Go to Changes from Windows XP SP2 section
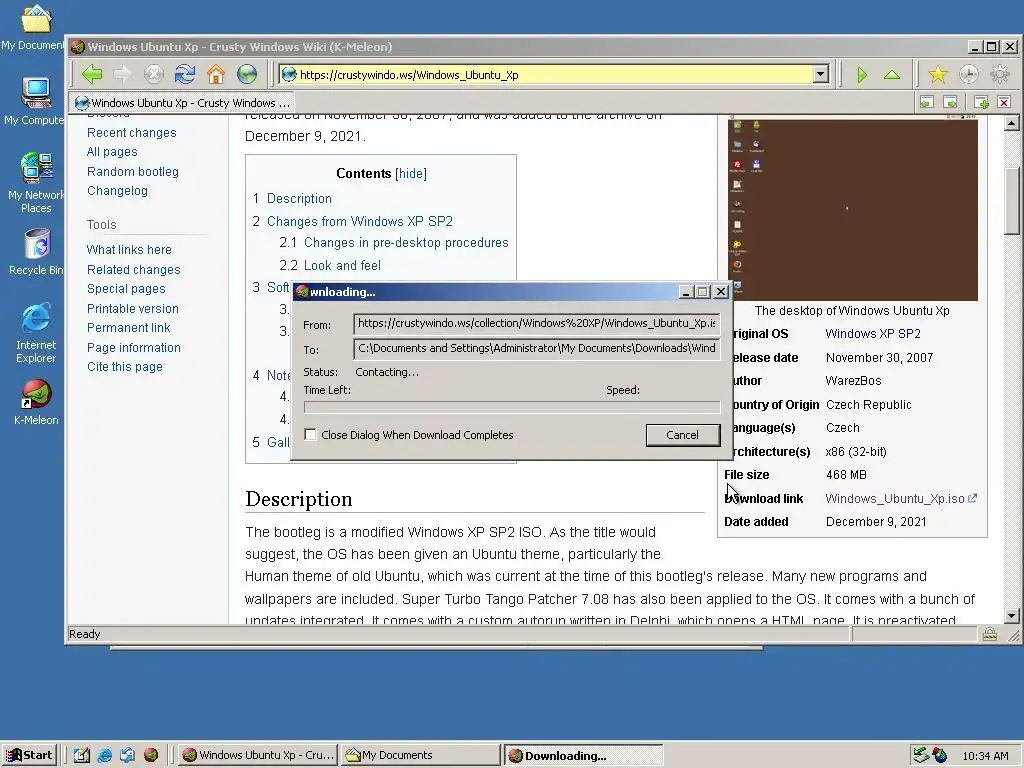 pyautogui.click(x=360, y=221)
